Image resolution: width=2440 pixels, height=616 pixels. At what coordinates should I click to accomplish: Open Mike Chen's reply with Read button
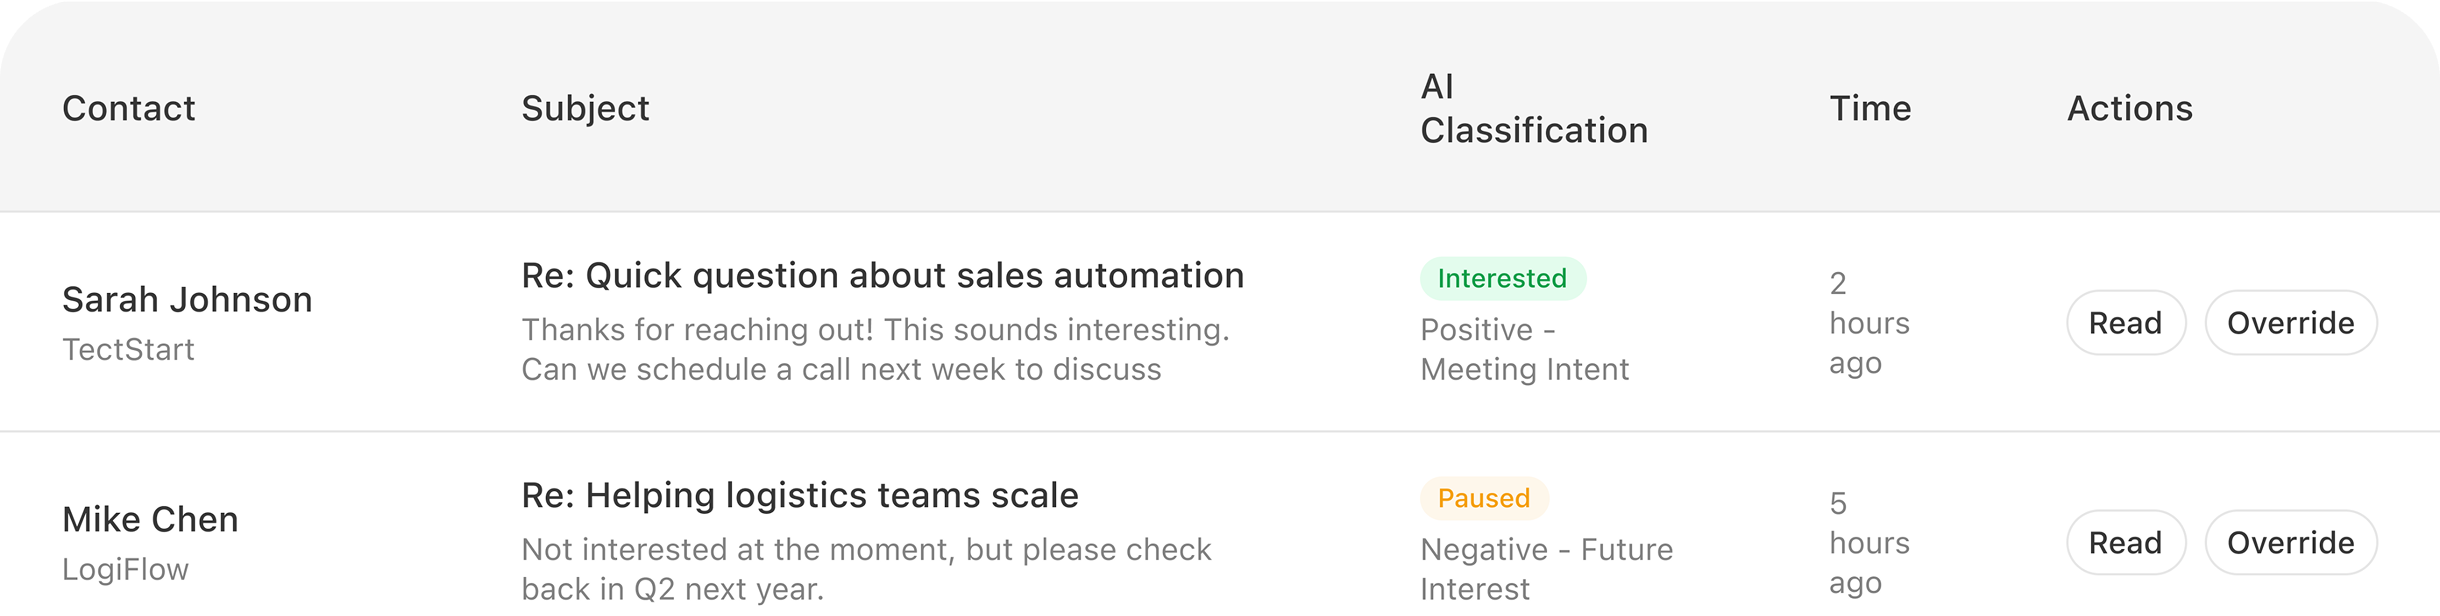[2125, 543]
